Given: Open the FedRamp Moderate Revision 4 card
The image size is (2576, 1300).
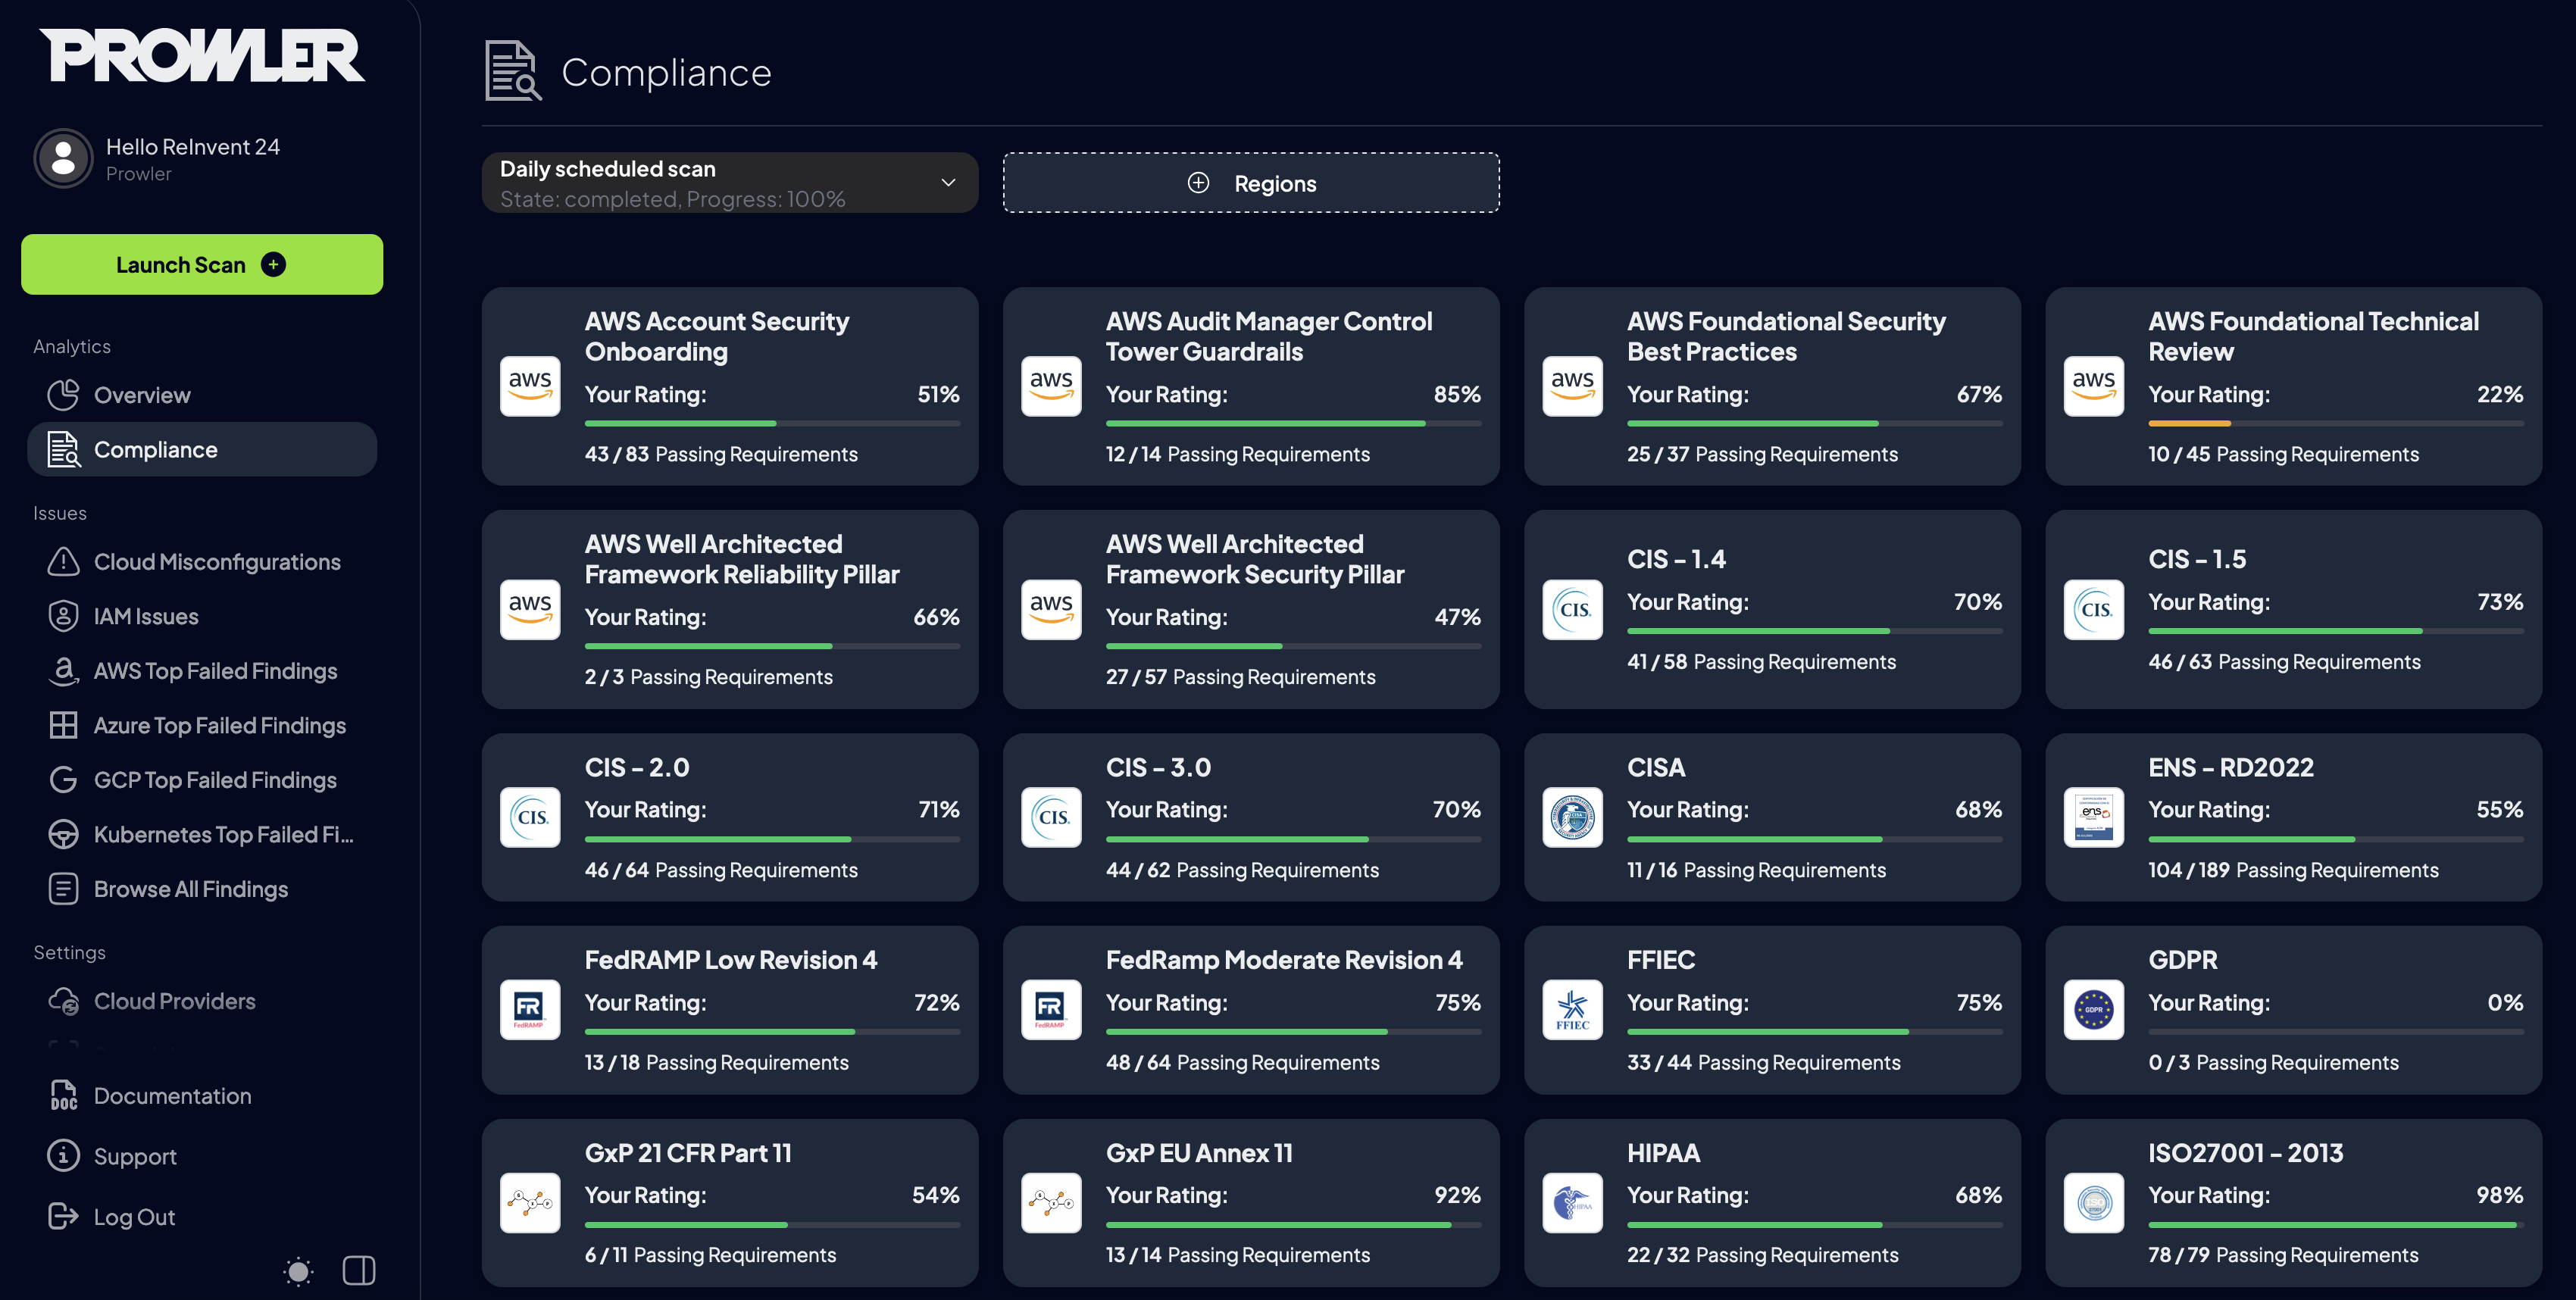Looking at the screenshot, I should pyautogui.click(x=1251, y=1010).
